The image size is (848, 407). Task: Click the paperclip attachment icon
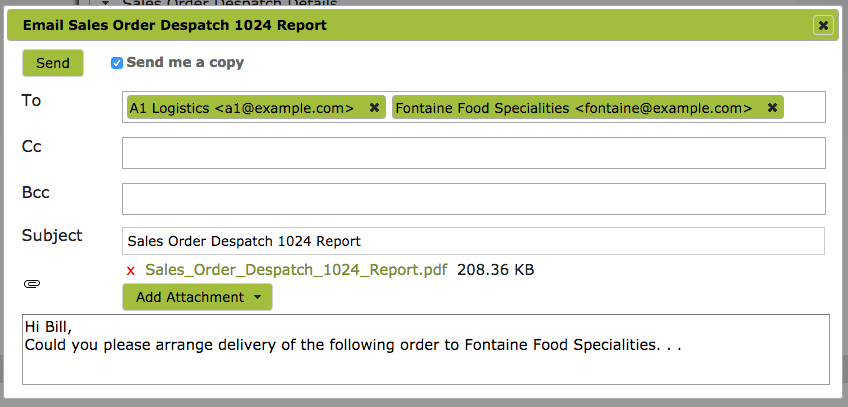click(x=32, y=283)
